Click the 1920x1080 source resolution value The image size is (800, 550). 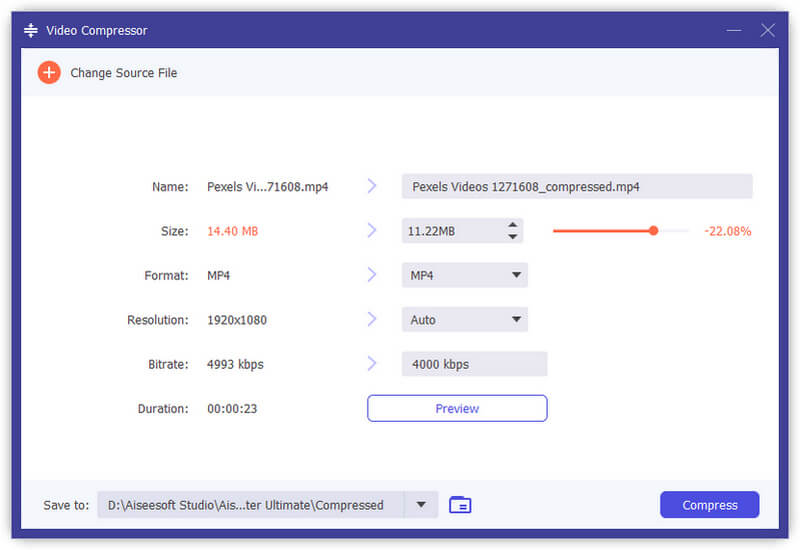[237, 320]
